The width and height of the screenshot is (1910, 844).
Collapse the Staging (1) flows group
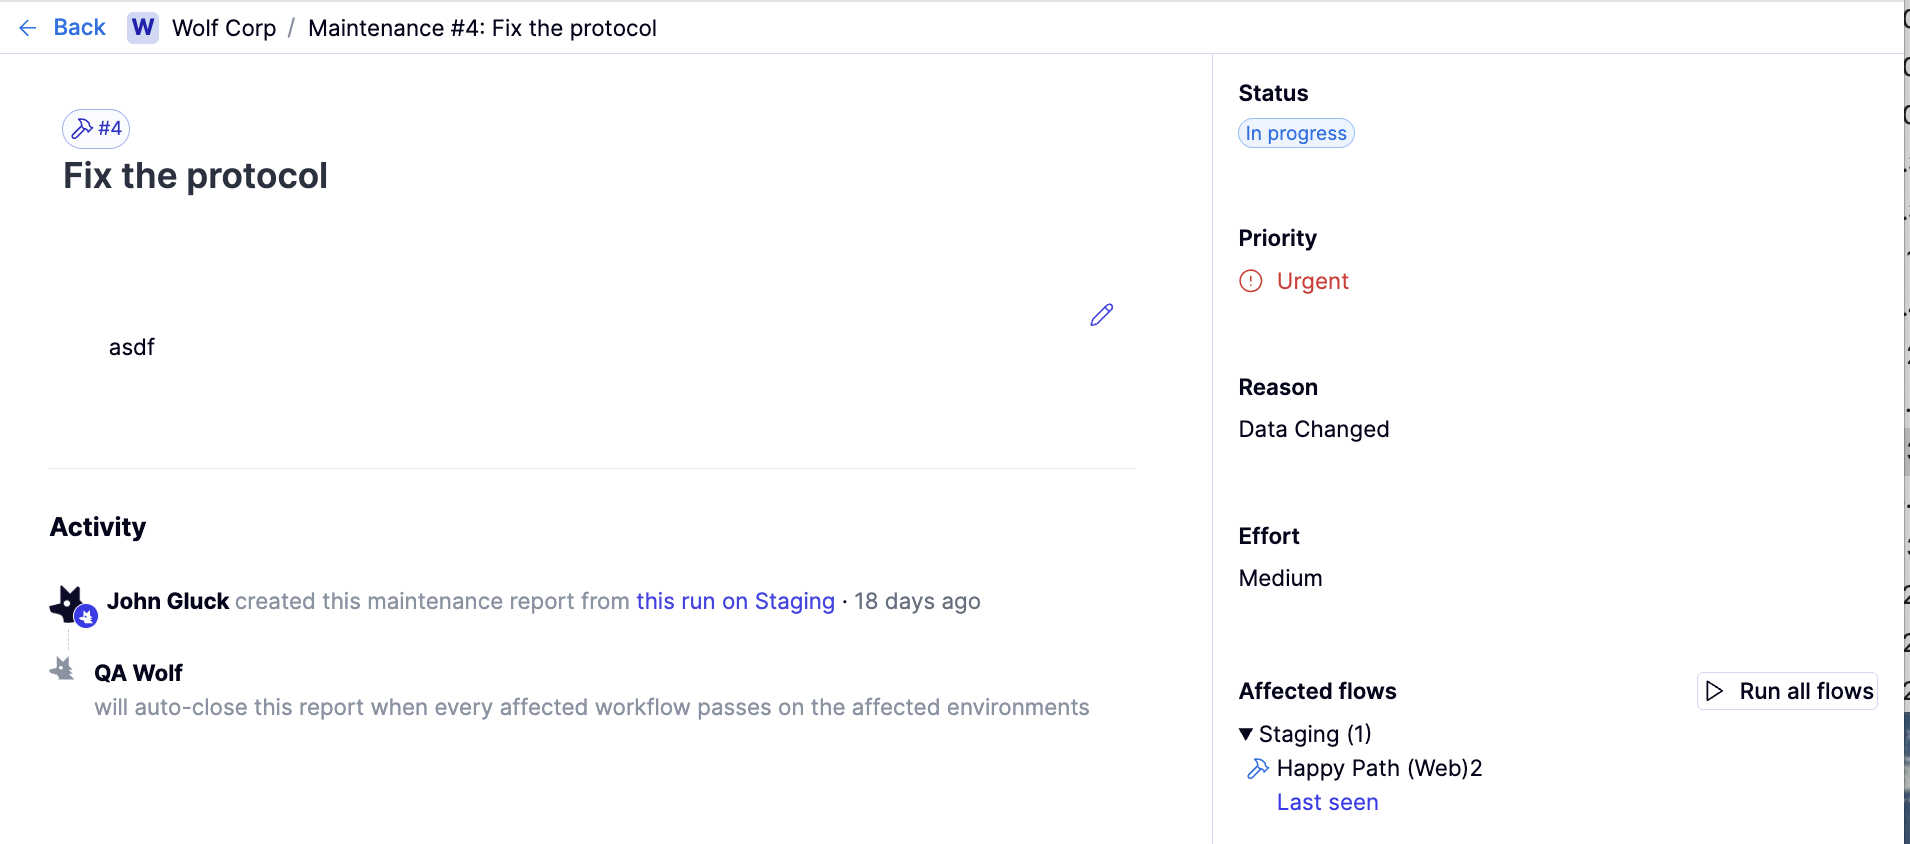(1246, 734)
